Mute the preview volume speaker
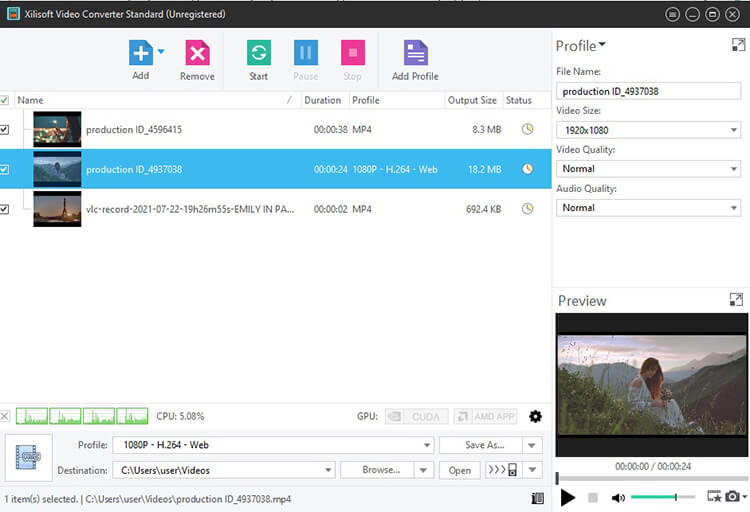Screen dimensions: 750x512 tap(618, 498)
